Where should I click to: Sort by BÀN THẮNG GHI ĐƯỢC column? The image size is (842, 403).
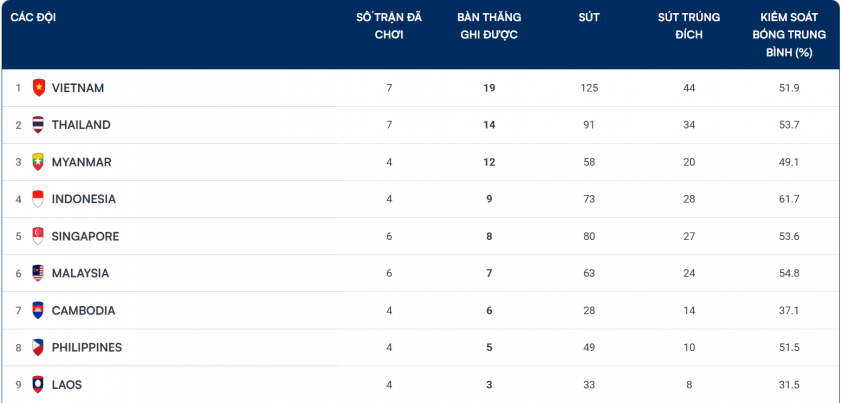(489, 26)
